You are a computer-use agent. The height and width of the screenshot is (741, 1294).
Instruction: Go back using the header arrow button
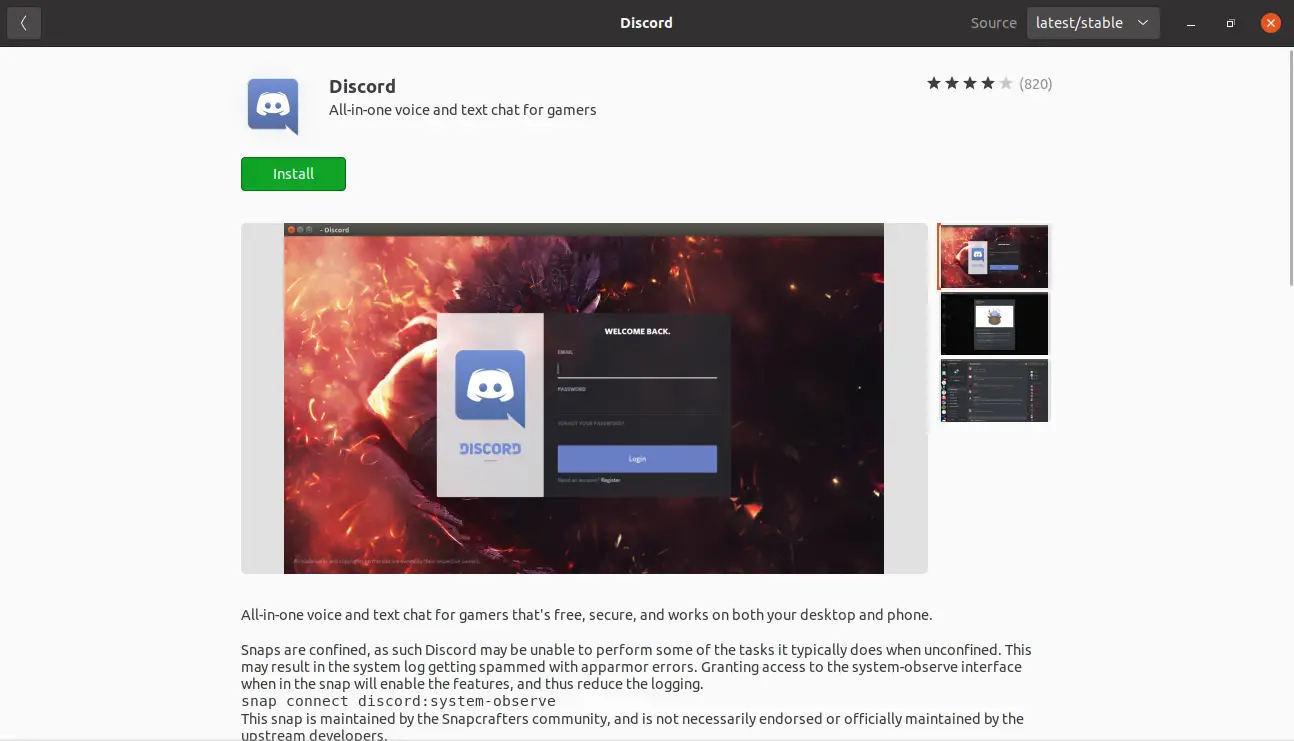pos(24,23)
